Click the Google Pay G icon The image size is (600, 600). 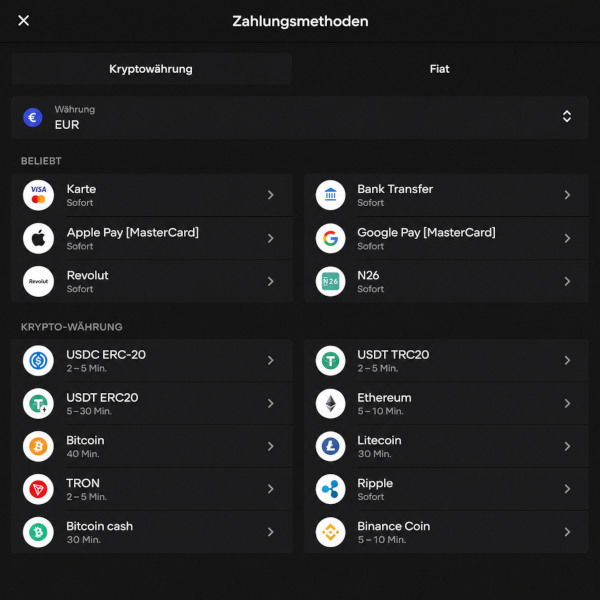[331, 238]
